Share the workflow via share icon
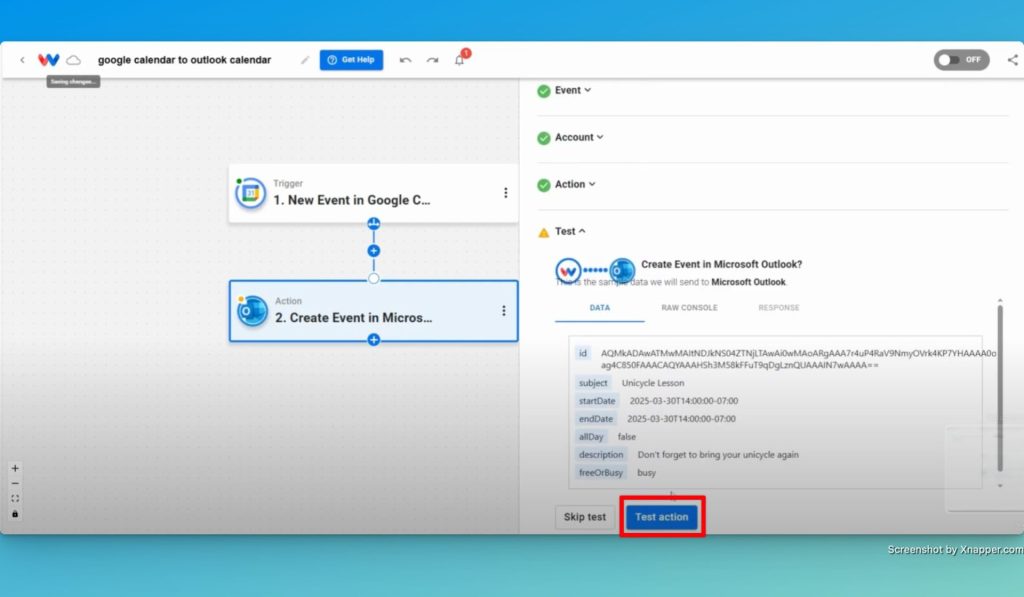 (x=1012, y=60)
